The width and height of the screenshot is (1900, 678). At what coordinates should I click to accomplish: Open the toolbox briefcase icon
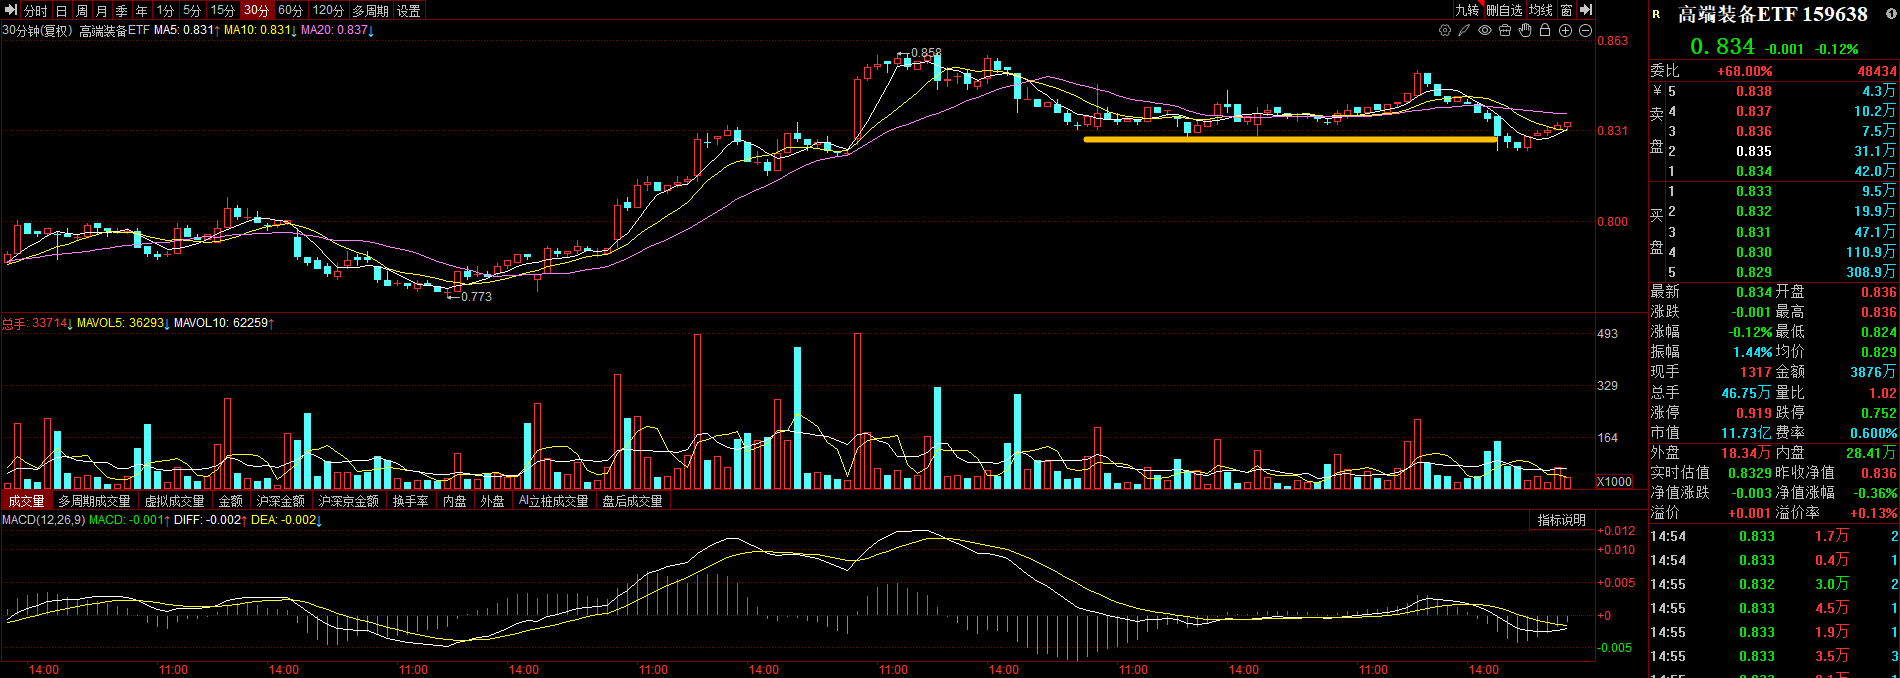(1505, 30)
